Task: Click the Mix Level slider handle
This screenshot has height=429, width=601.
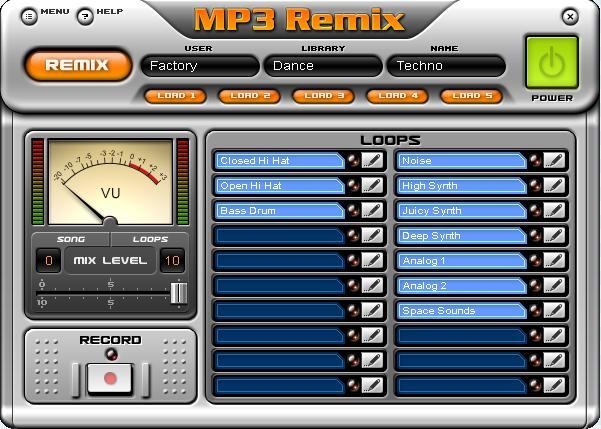Action: 179,293
